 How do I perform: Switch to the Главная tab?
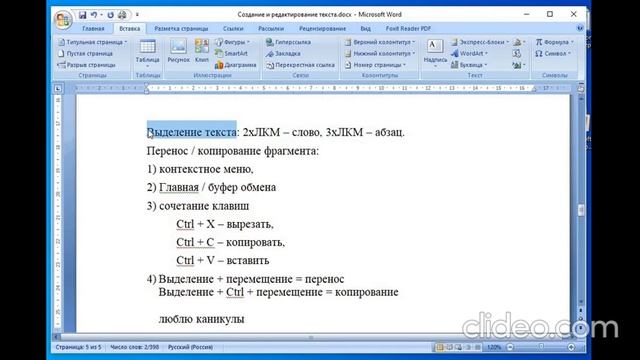pyautogui.click(x=93, y=29)
